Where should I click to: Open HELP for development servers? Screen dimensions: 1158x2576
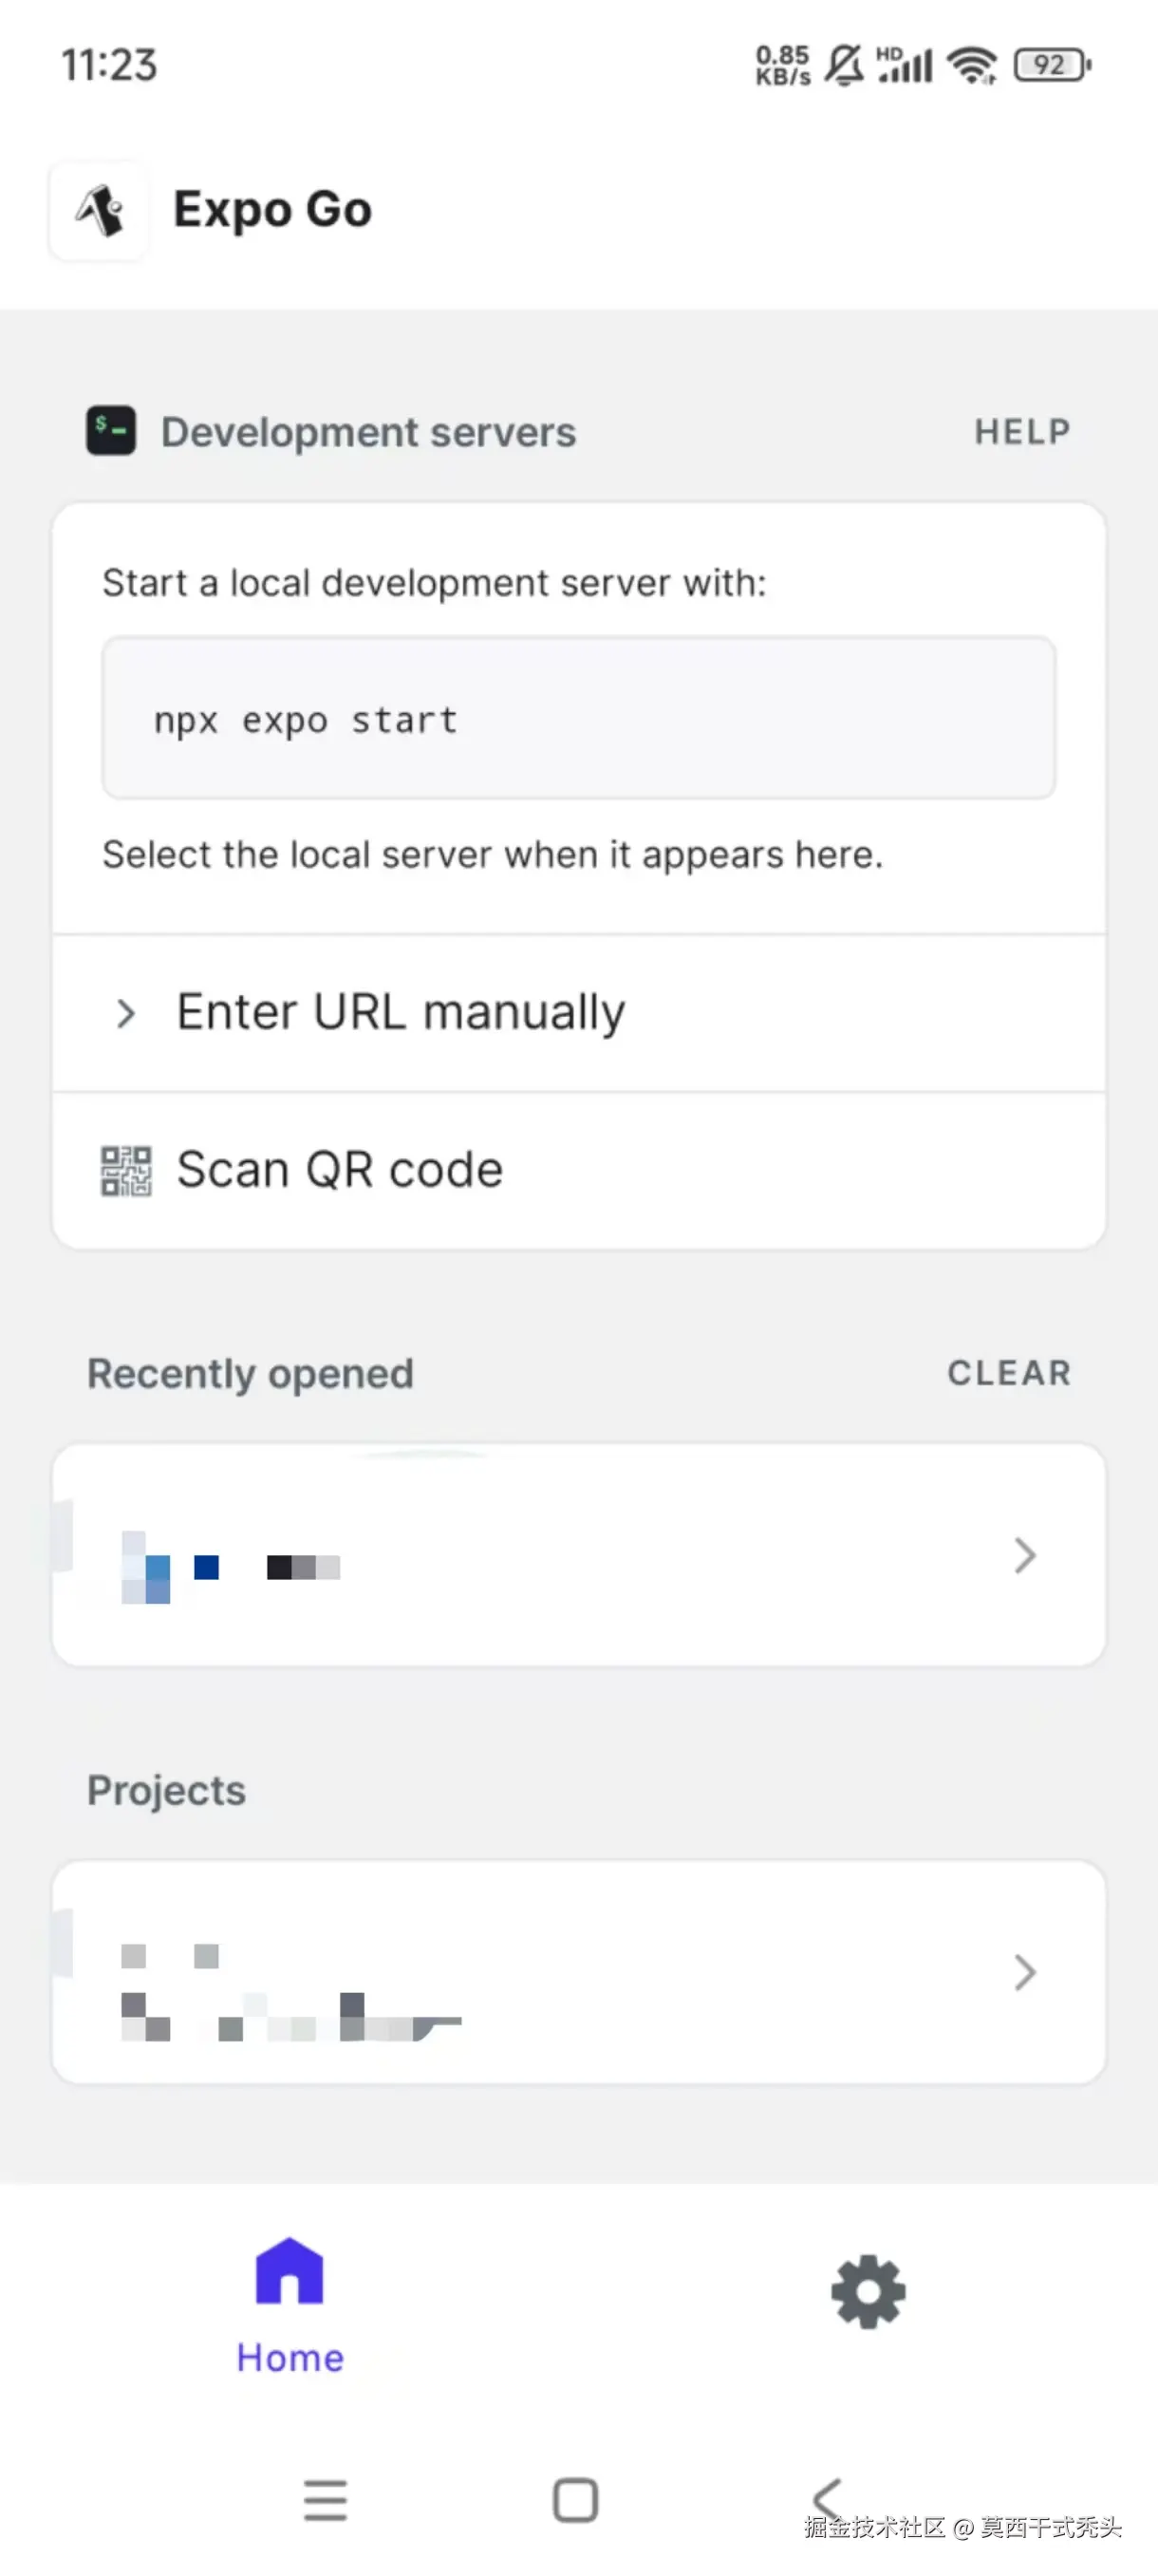point(1022,432)
